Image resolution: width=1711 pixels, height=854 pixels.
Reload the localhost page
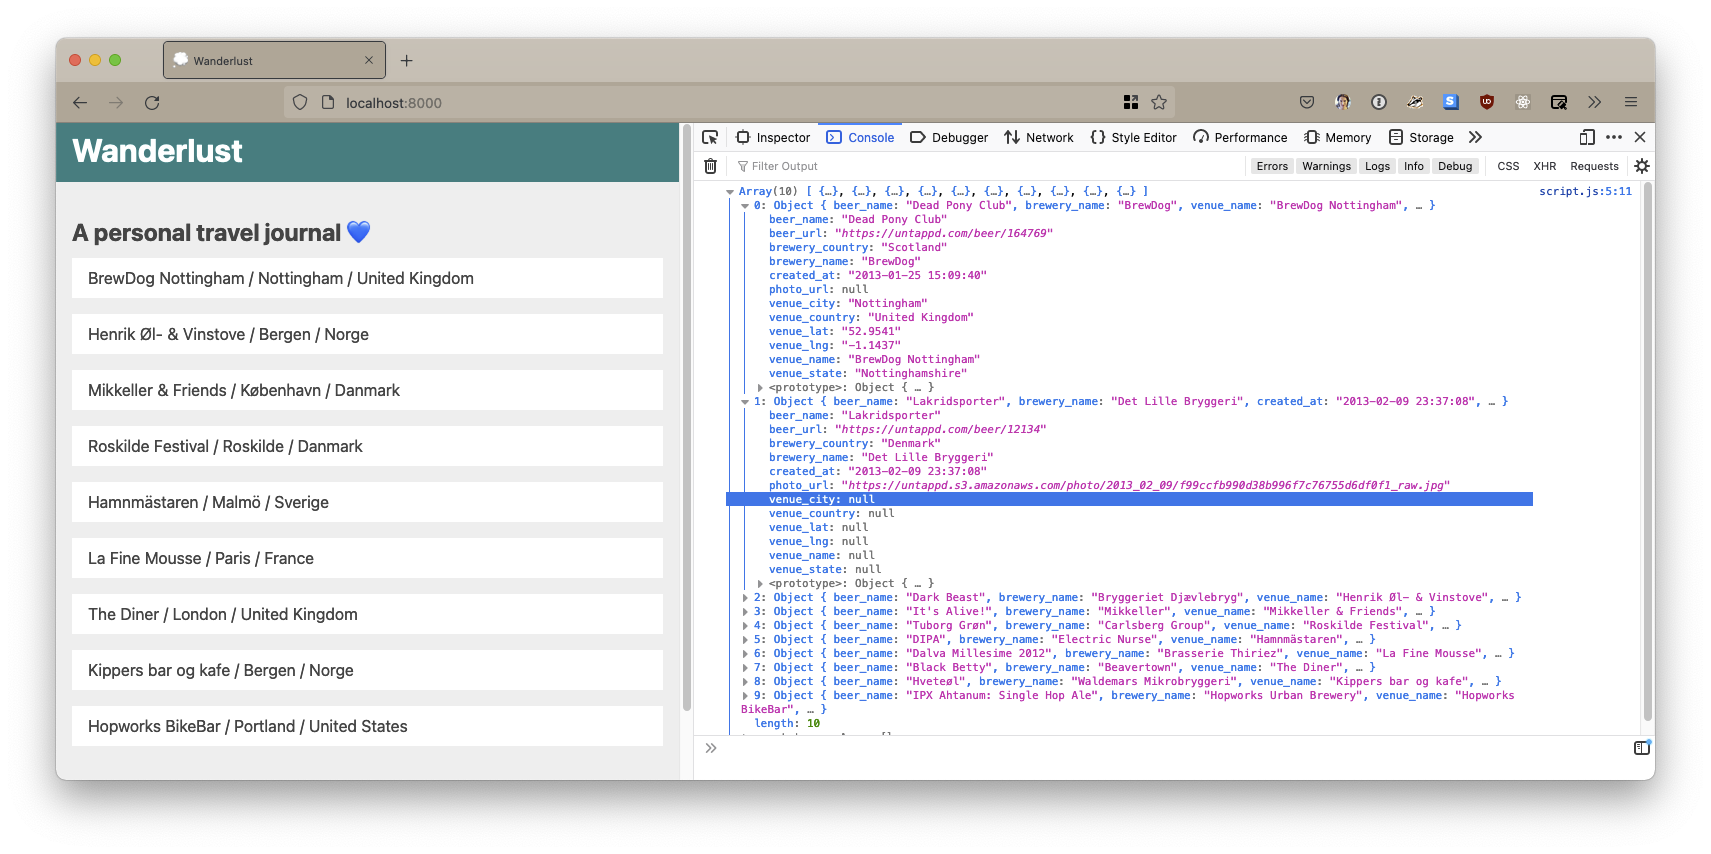pyautogui.click(x=152, y=102)
